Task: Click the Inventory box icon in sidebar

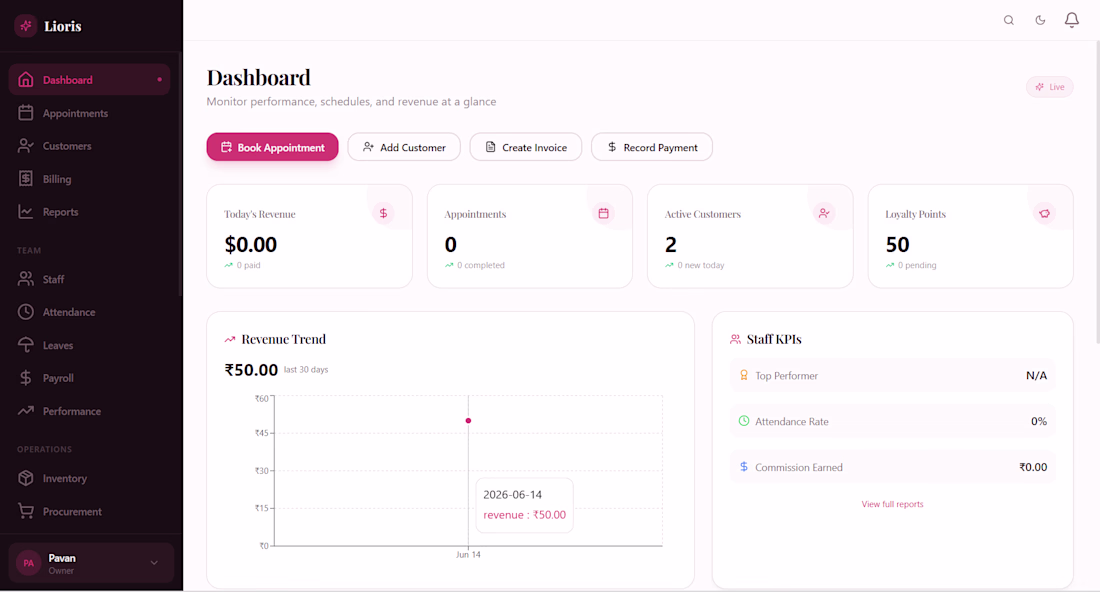Action: point(26,478)
